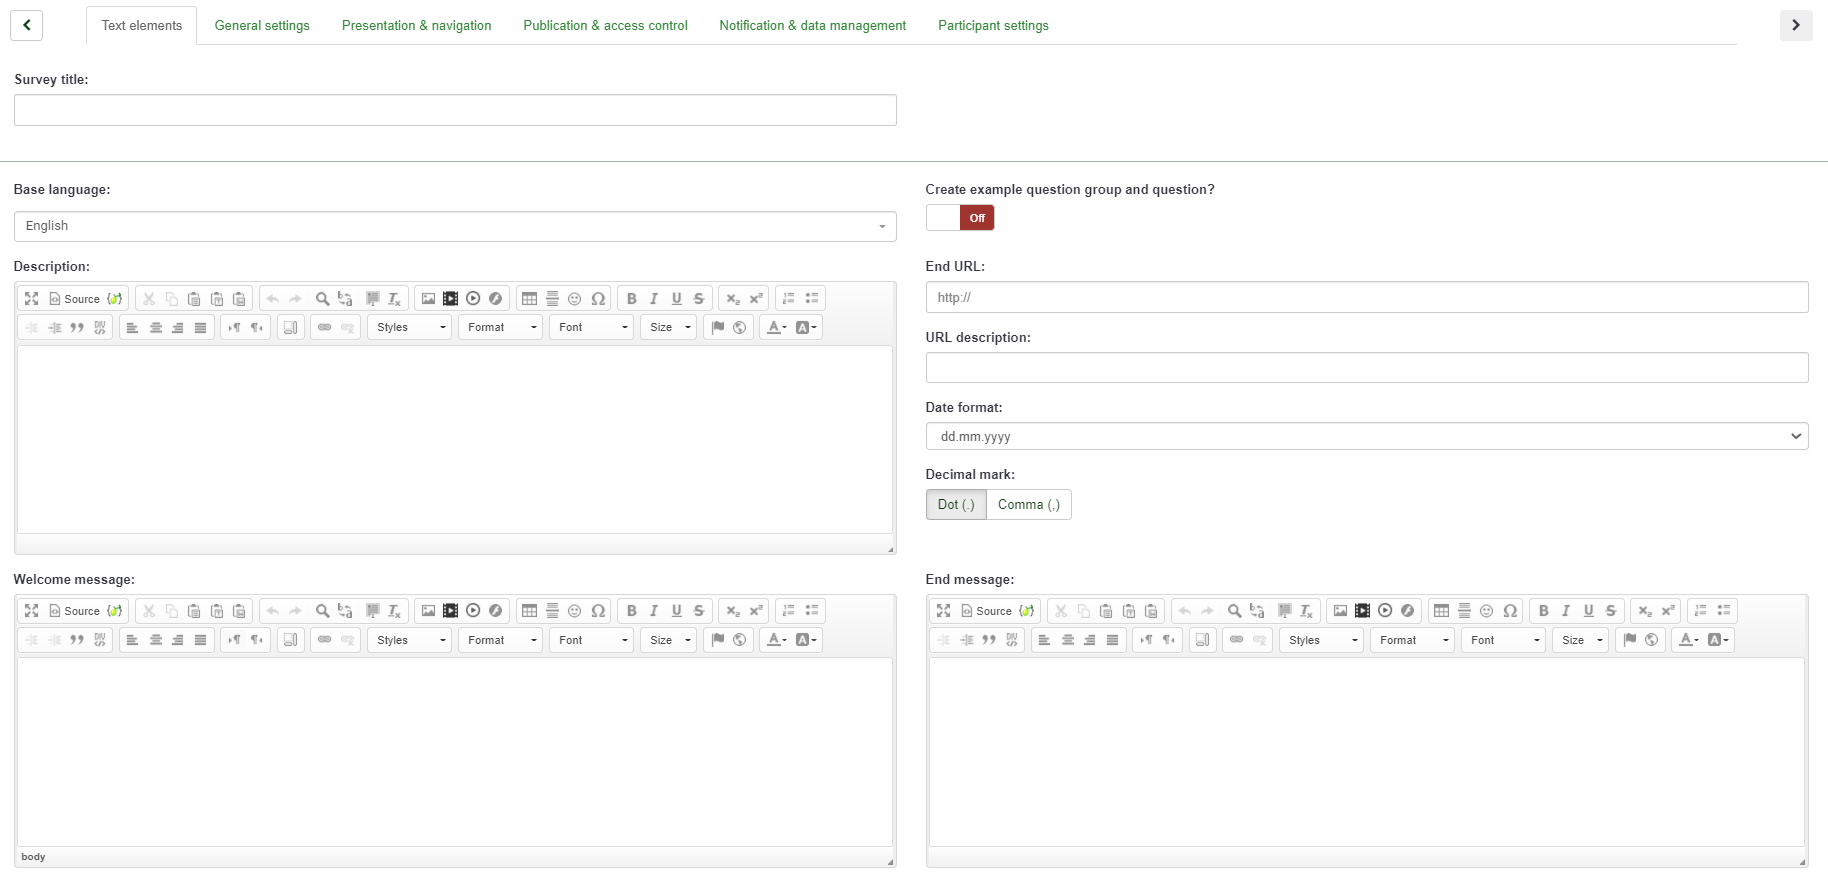Select Dot as the decimal mark

coord(956,505)
